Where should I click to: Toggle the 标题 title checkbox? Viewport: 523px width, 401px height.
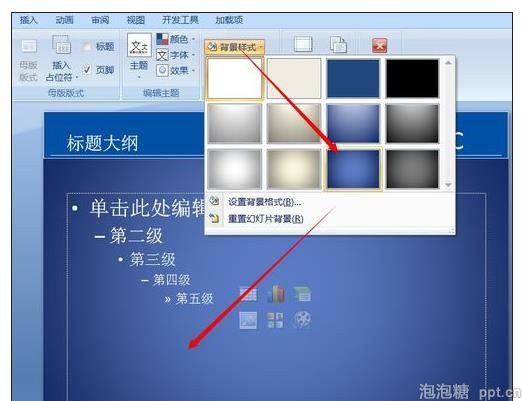point(87,46)
